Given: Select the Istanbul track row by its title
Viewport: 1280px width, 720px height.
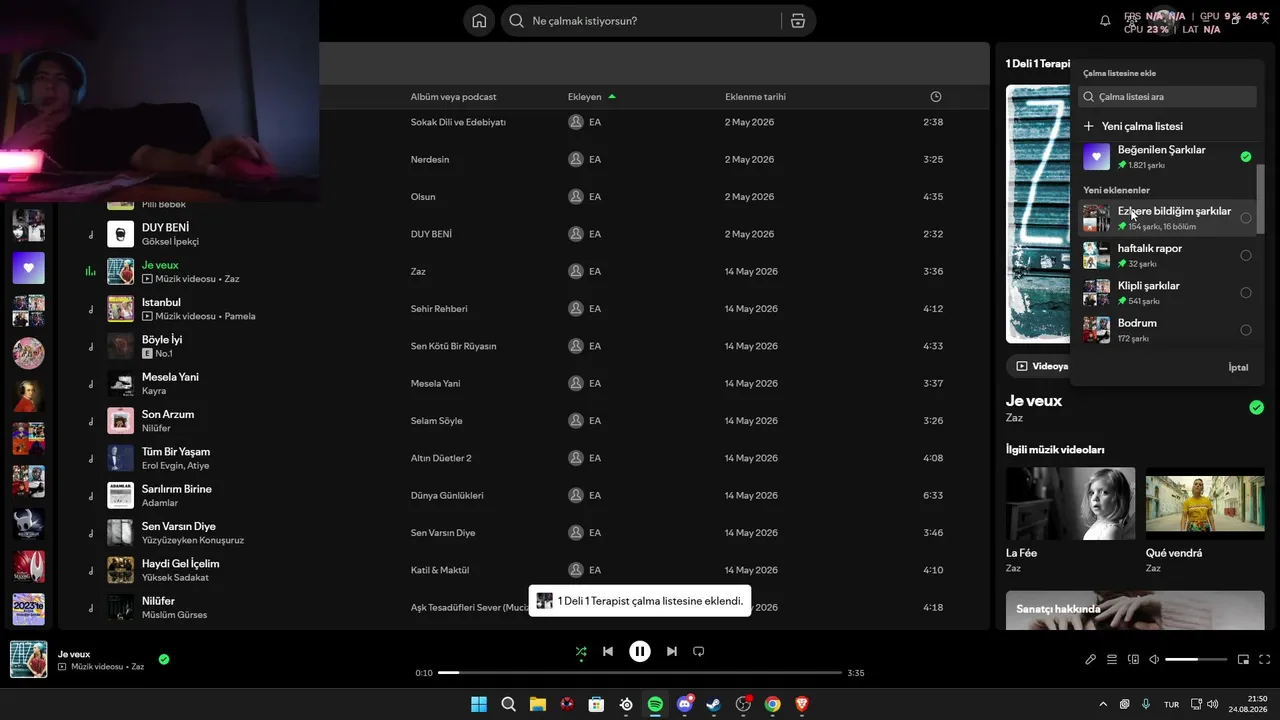Looking at the screenshot, I should [161, 302].
